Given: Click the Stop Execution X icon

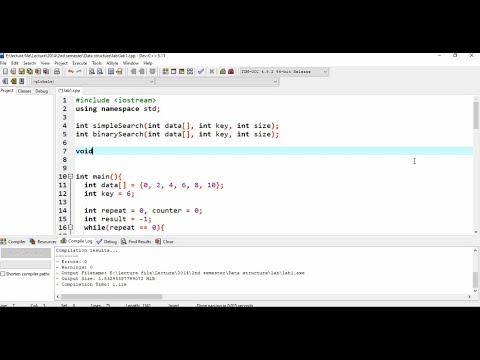Looking at the screenshot, I should point(212,71).
